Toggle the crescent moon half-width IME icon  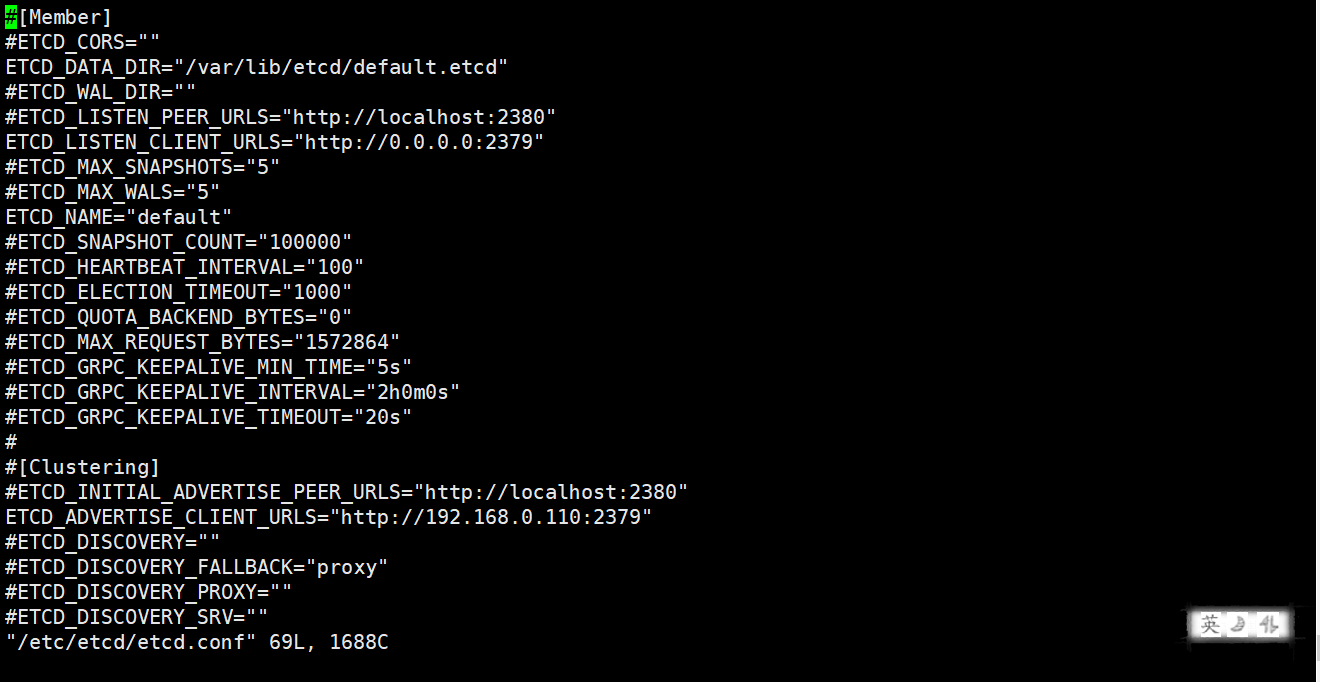(1240, 625)
